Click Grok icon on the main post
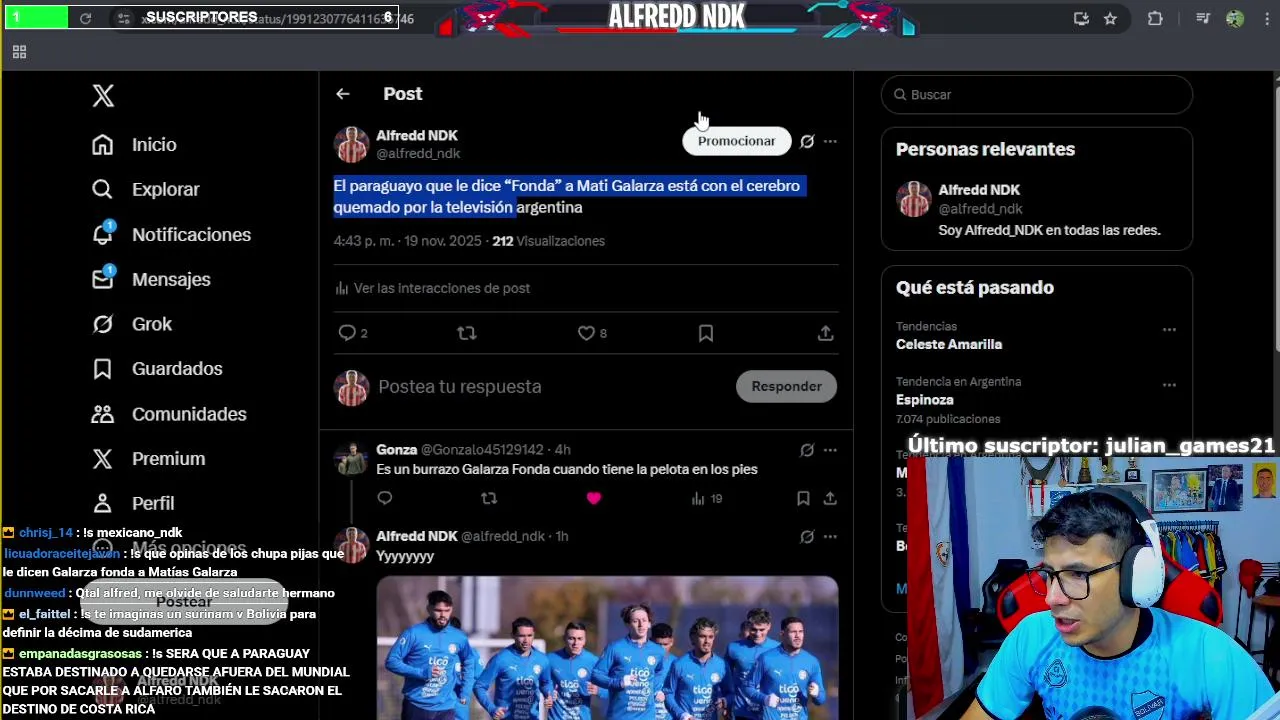This screenshot has width=1280, height=720. click(x=807, y=141)
